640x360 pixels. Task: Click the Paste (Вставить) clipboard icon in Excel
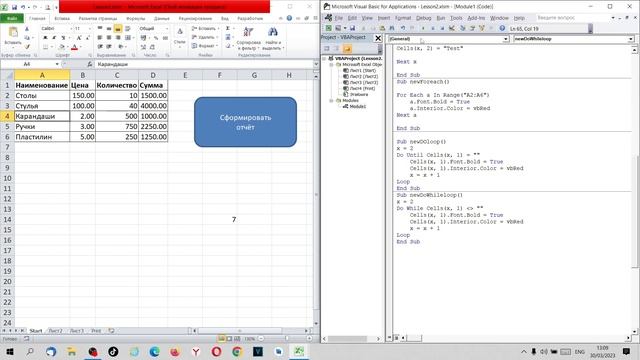[x=13, y=32]
